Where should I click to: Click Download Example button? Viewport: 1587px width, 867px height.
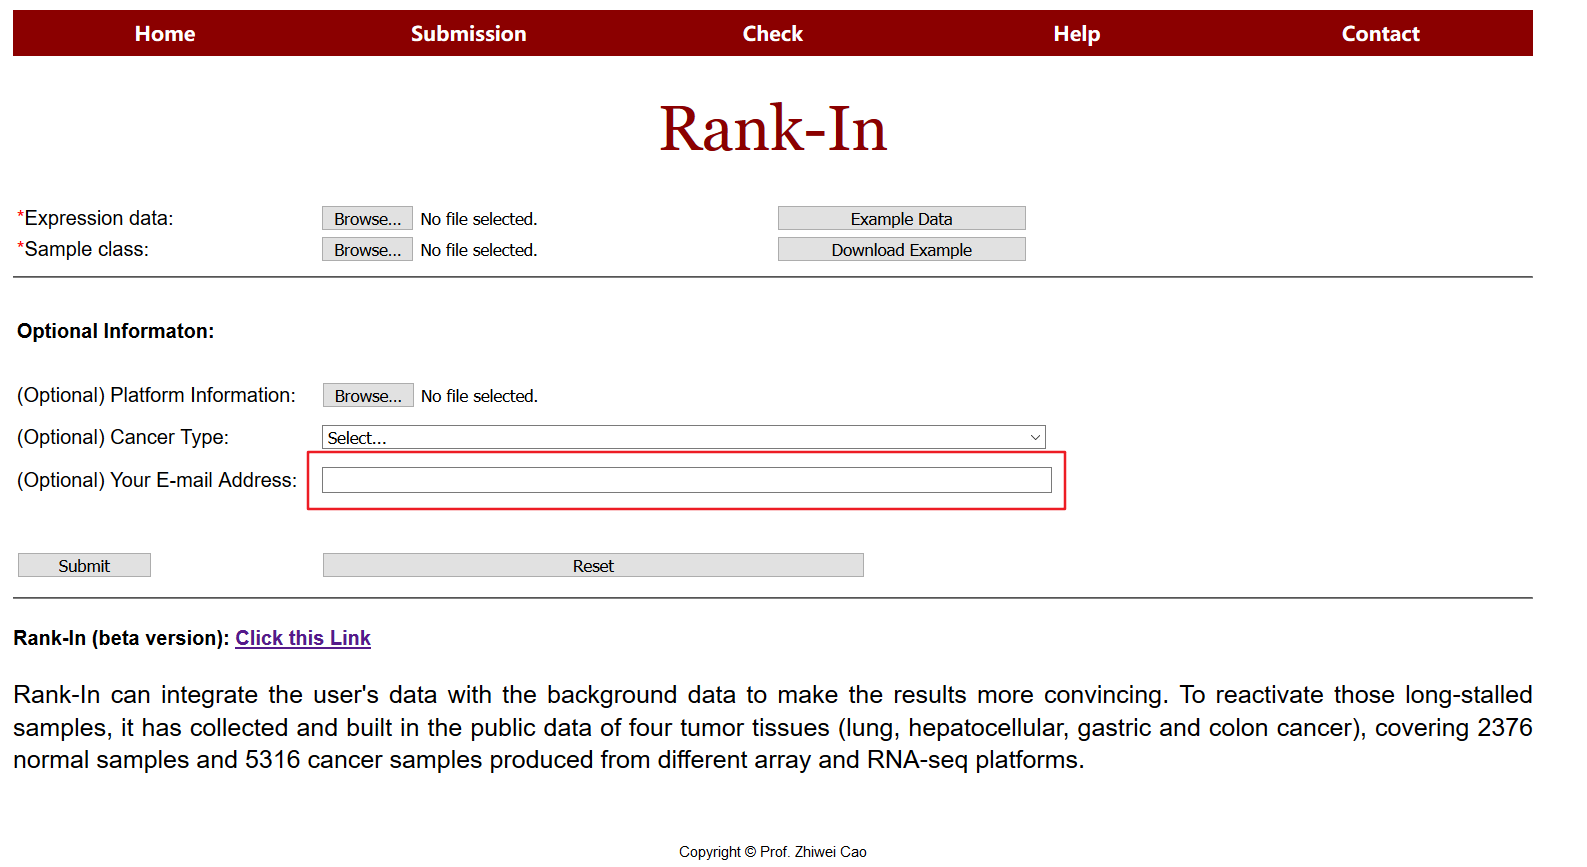901,249
